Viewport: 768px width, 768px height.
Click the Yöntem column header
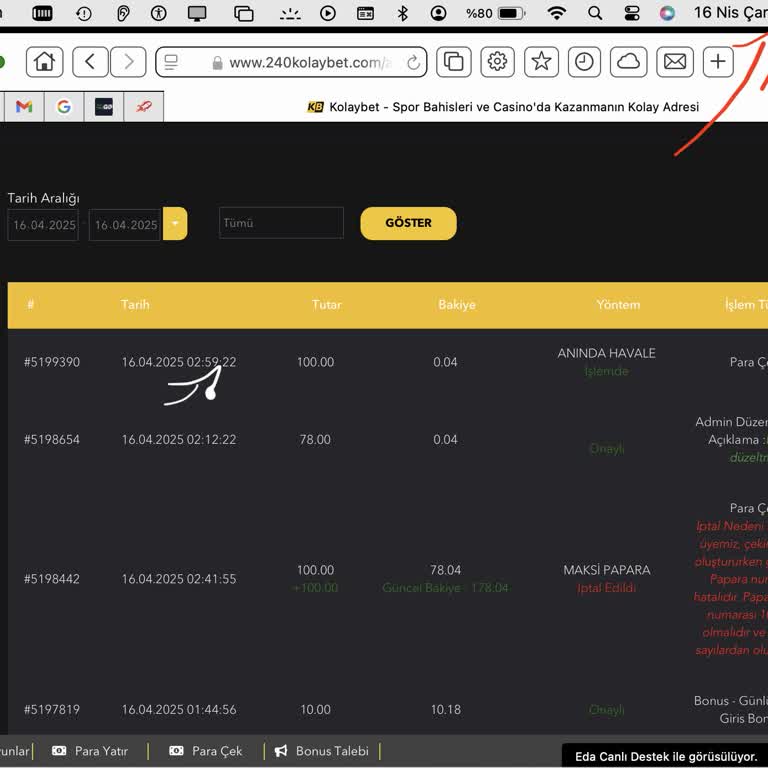coord(618,305)
